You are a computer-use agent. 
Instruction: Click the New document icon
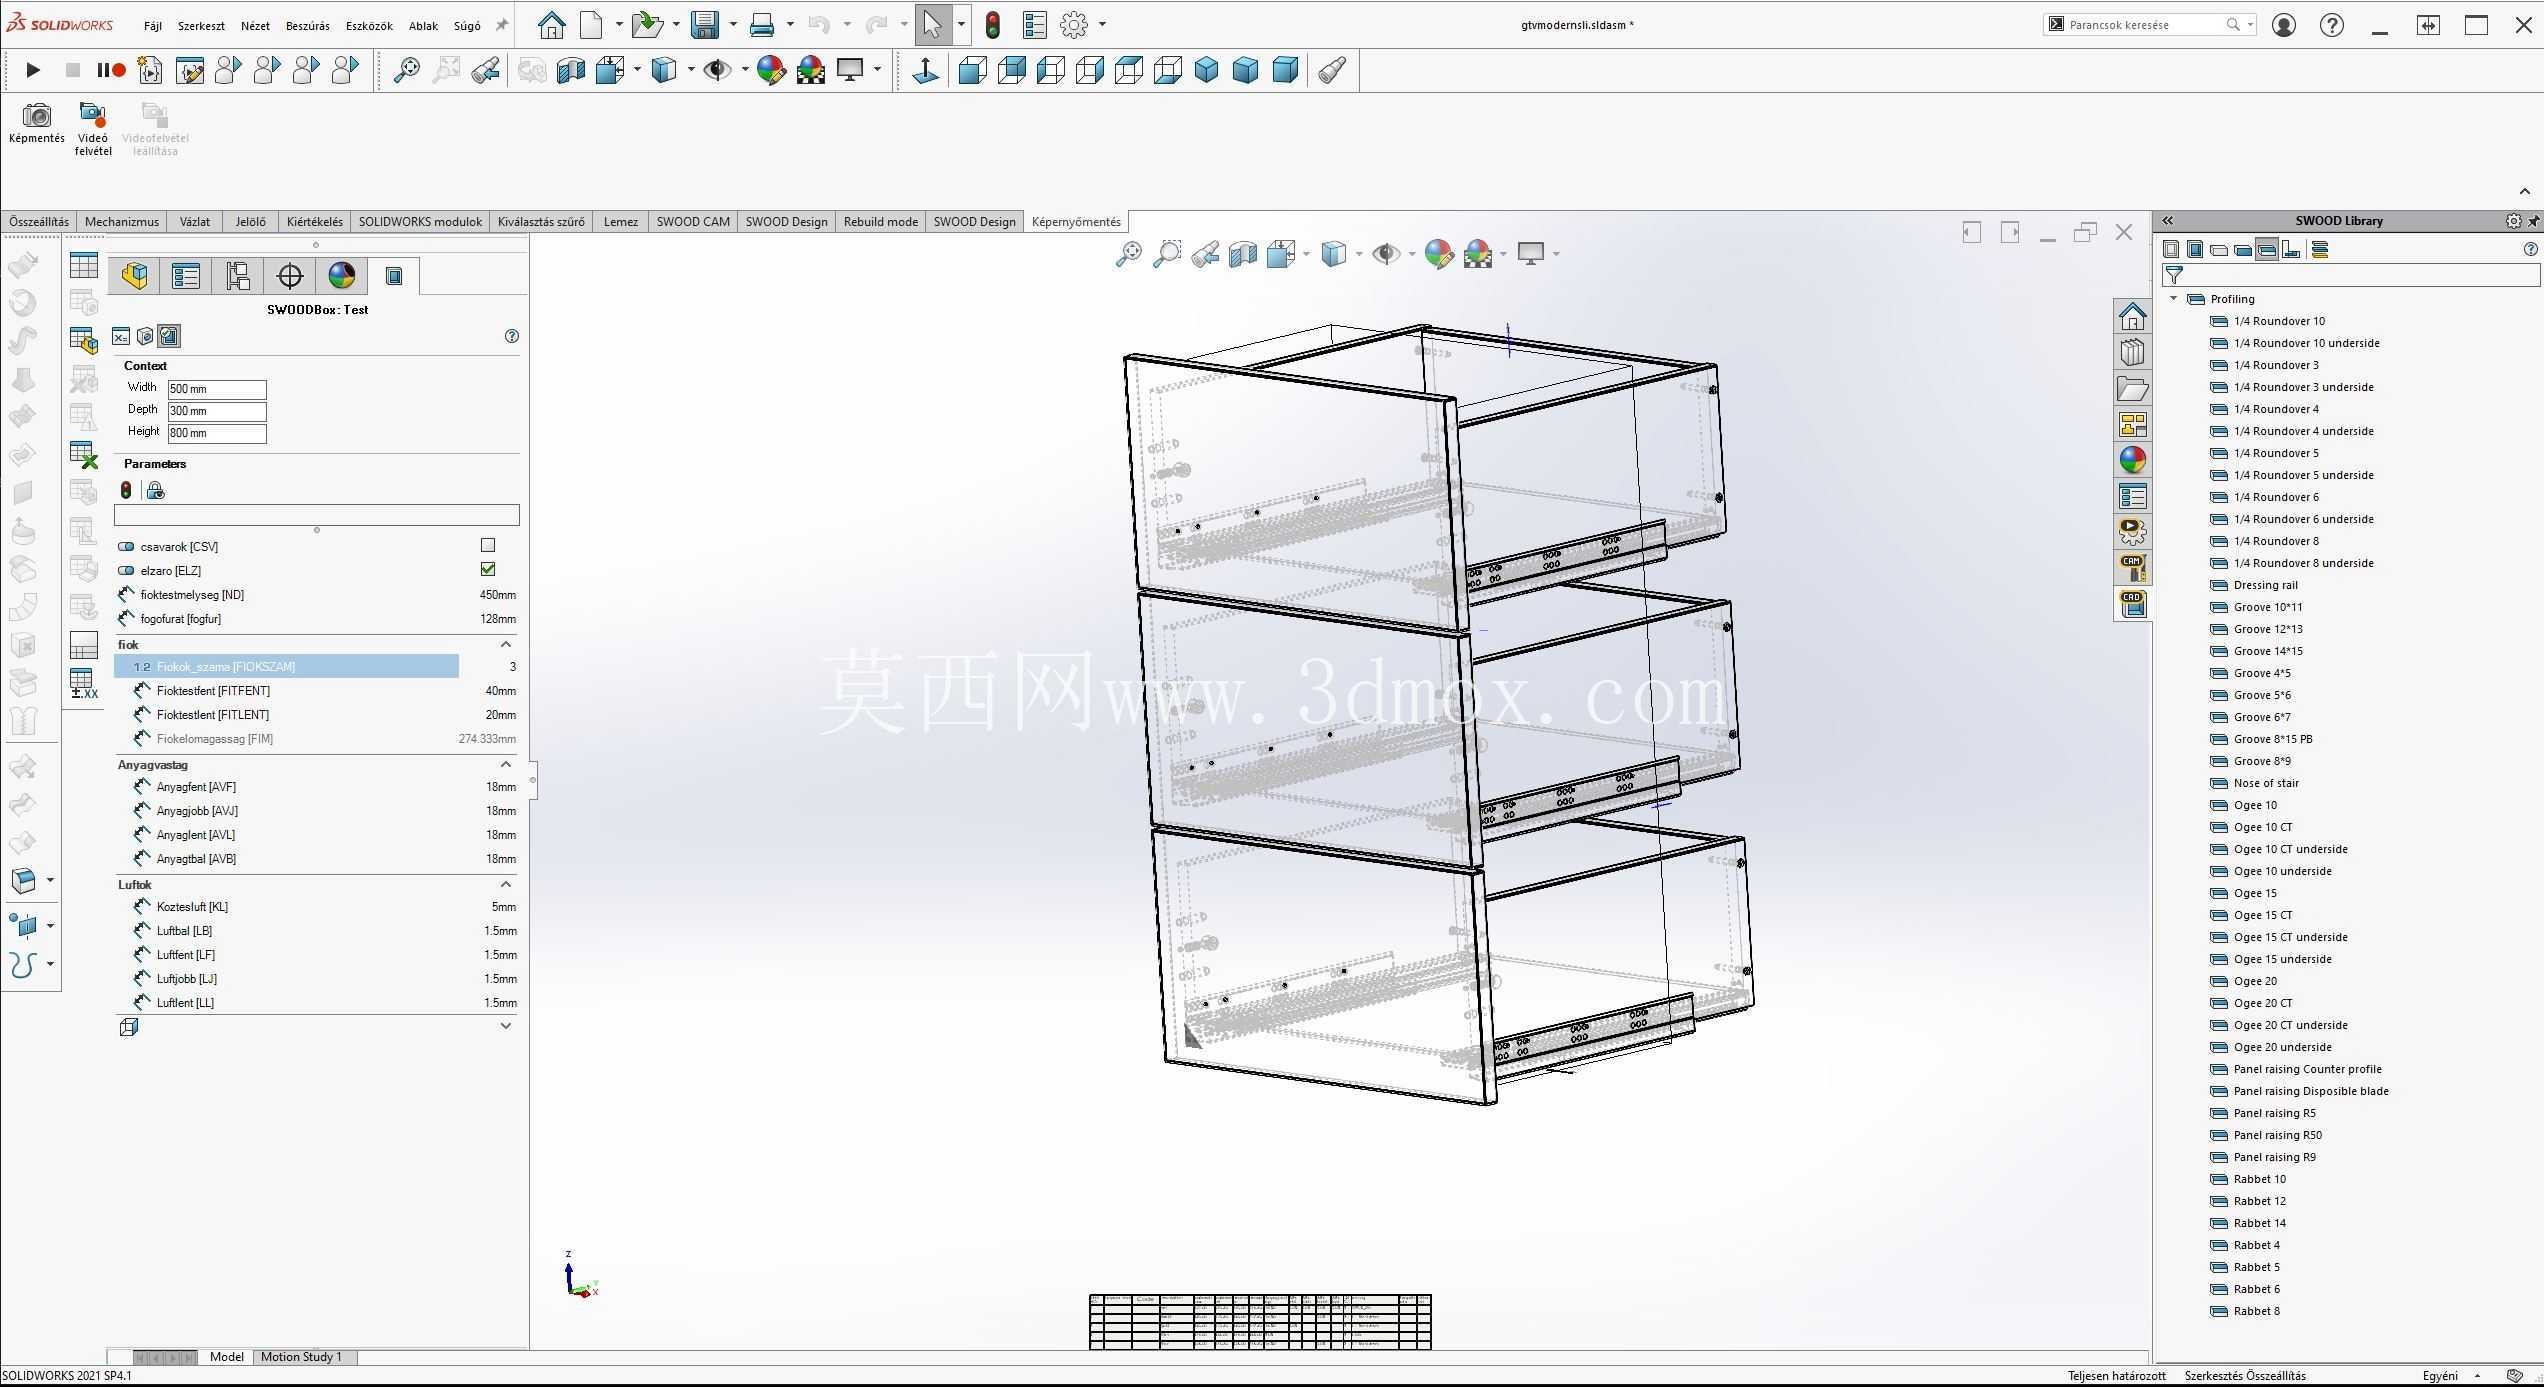pos(592,25)
